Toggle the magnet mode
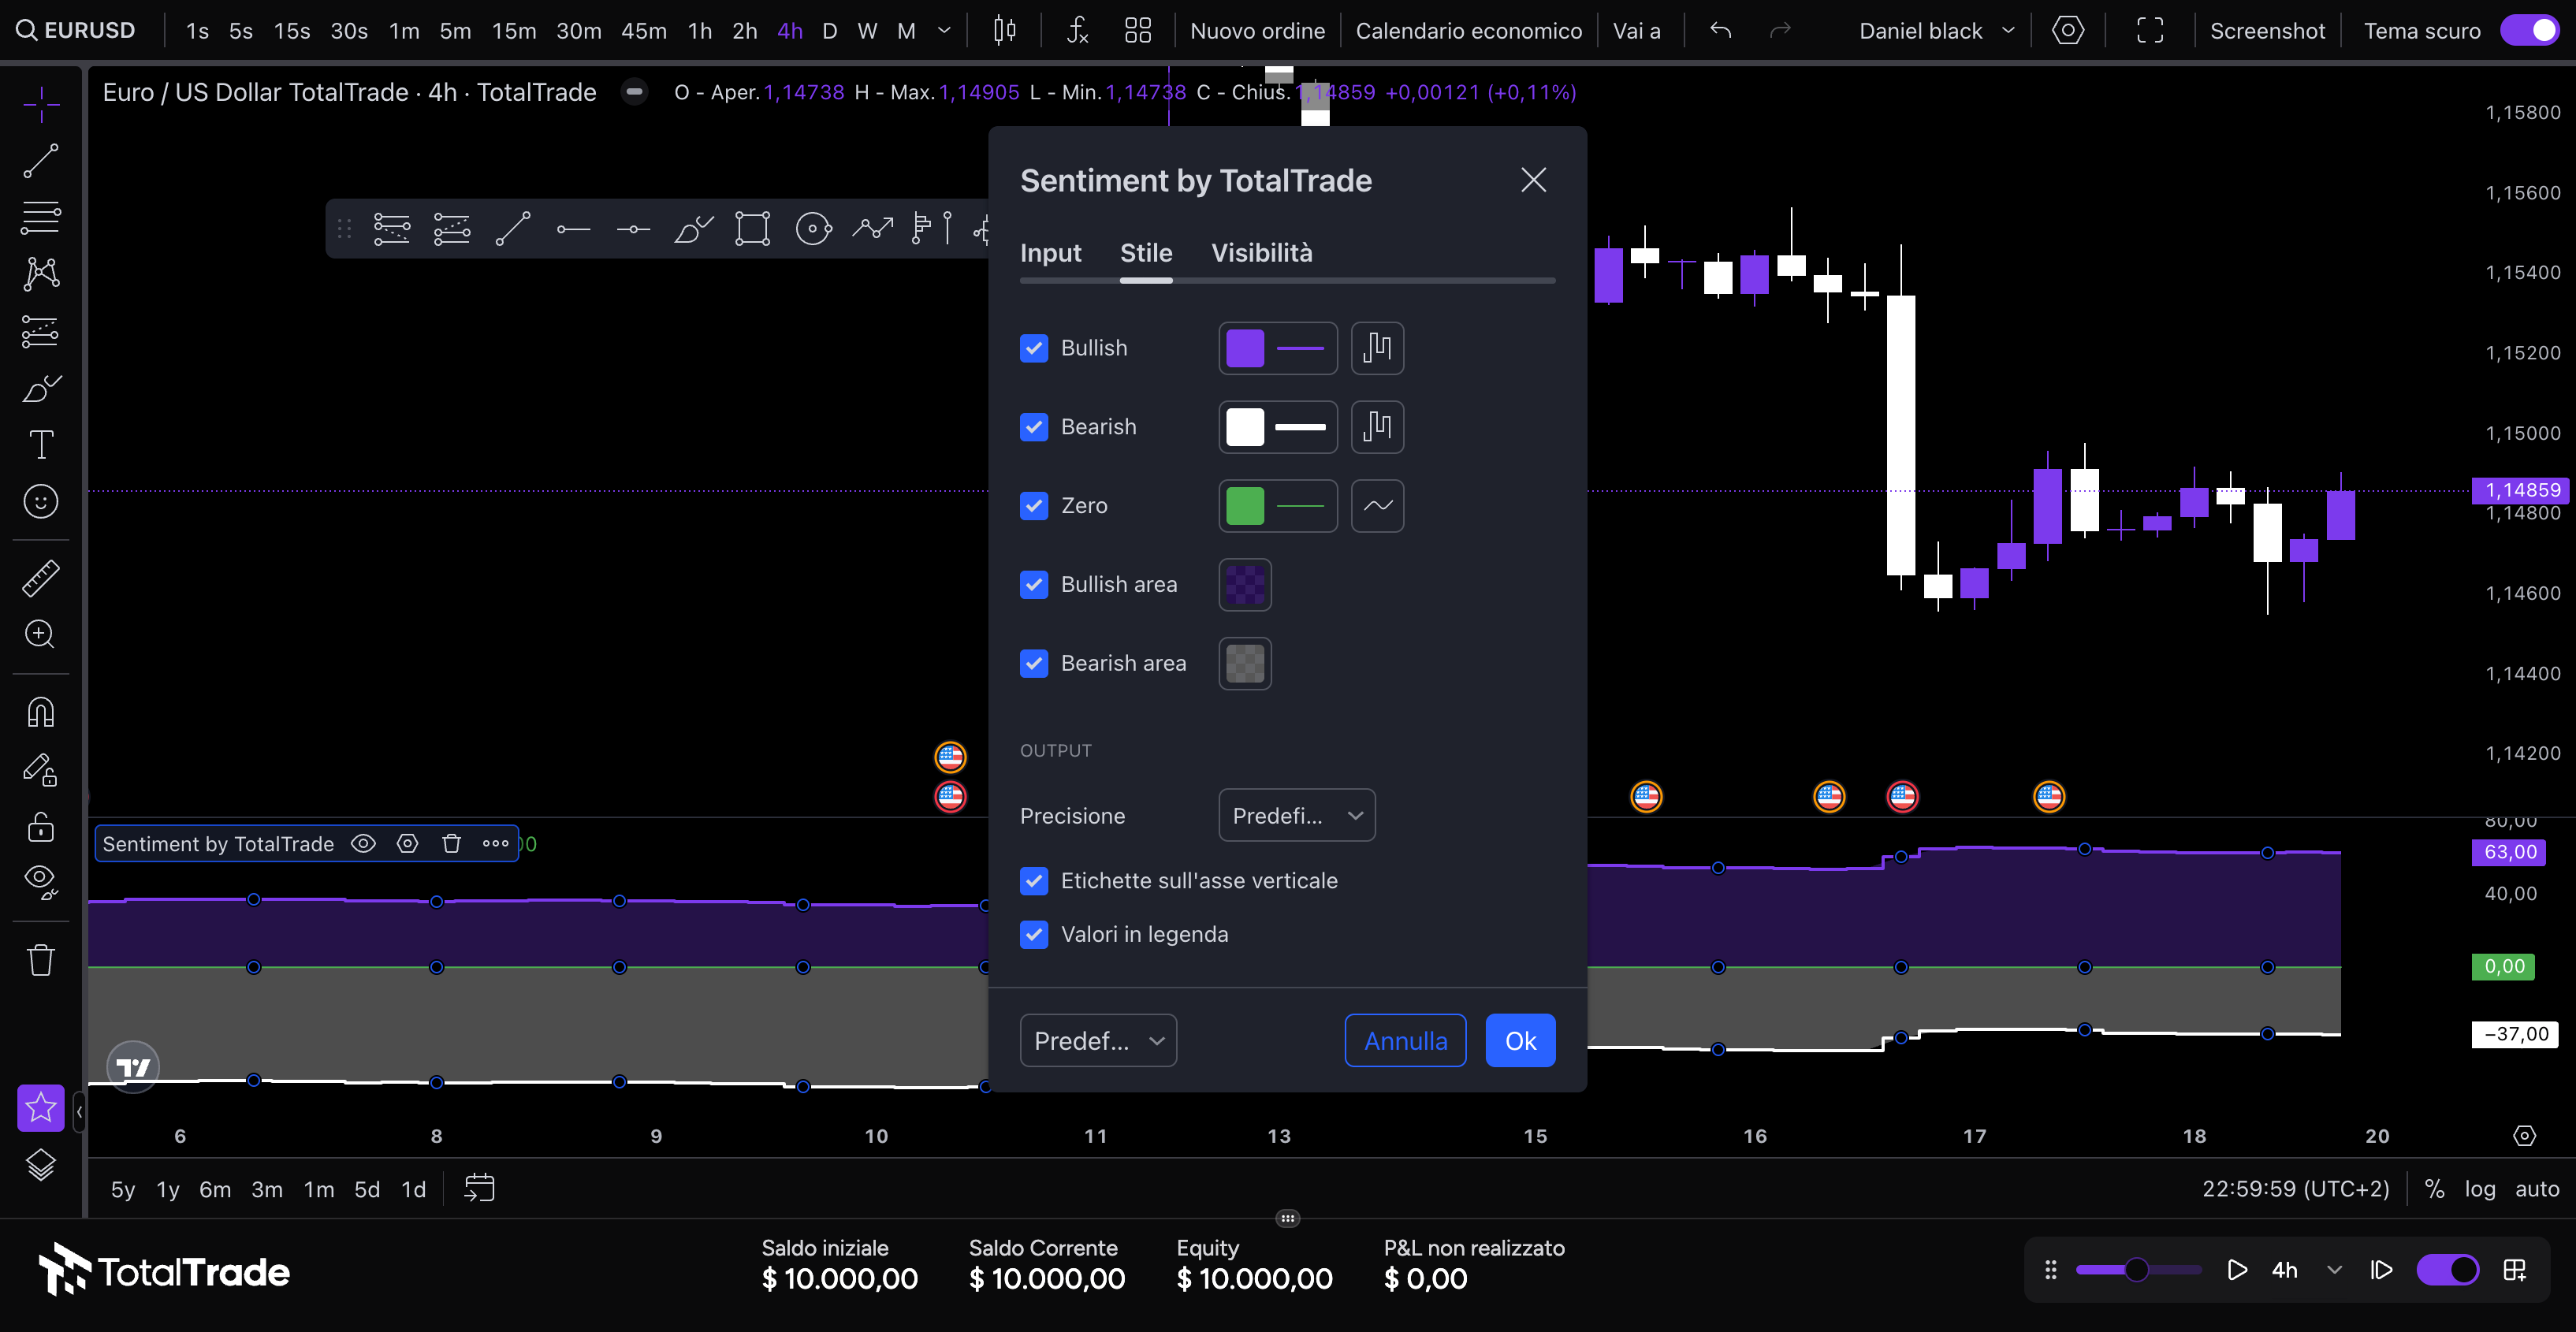Image resolution: width=2576 pixels, height=1332 pixels. (x=41, y=712)
